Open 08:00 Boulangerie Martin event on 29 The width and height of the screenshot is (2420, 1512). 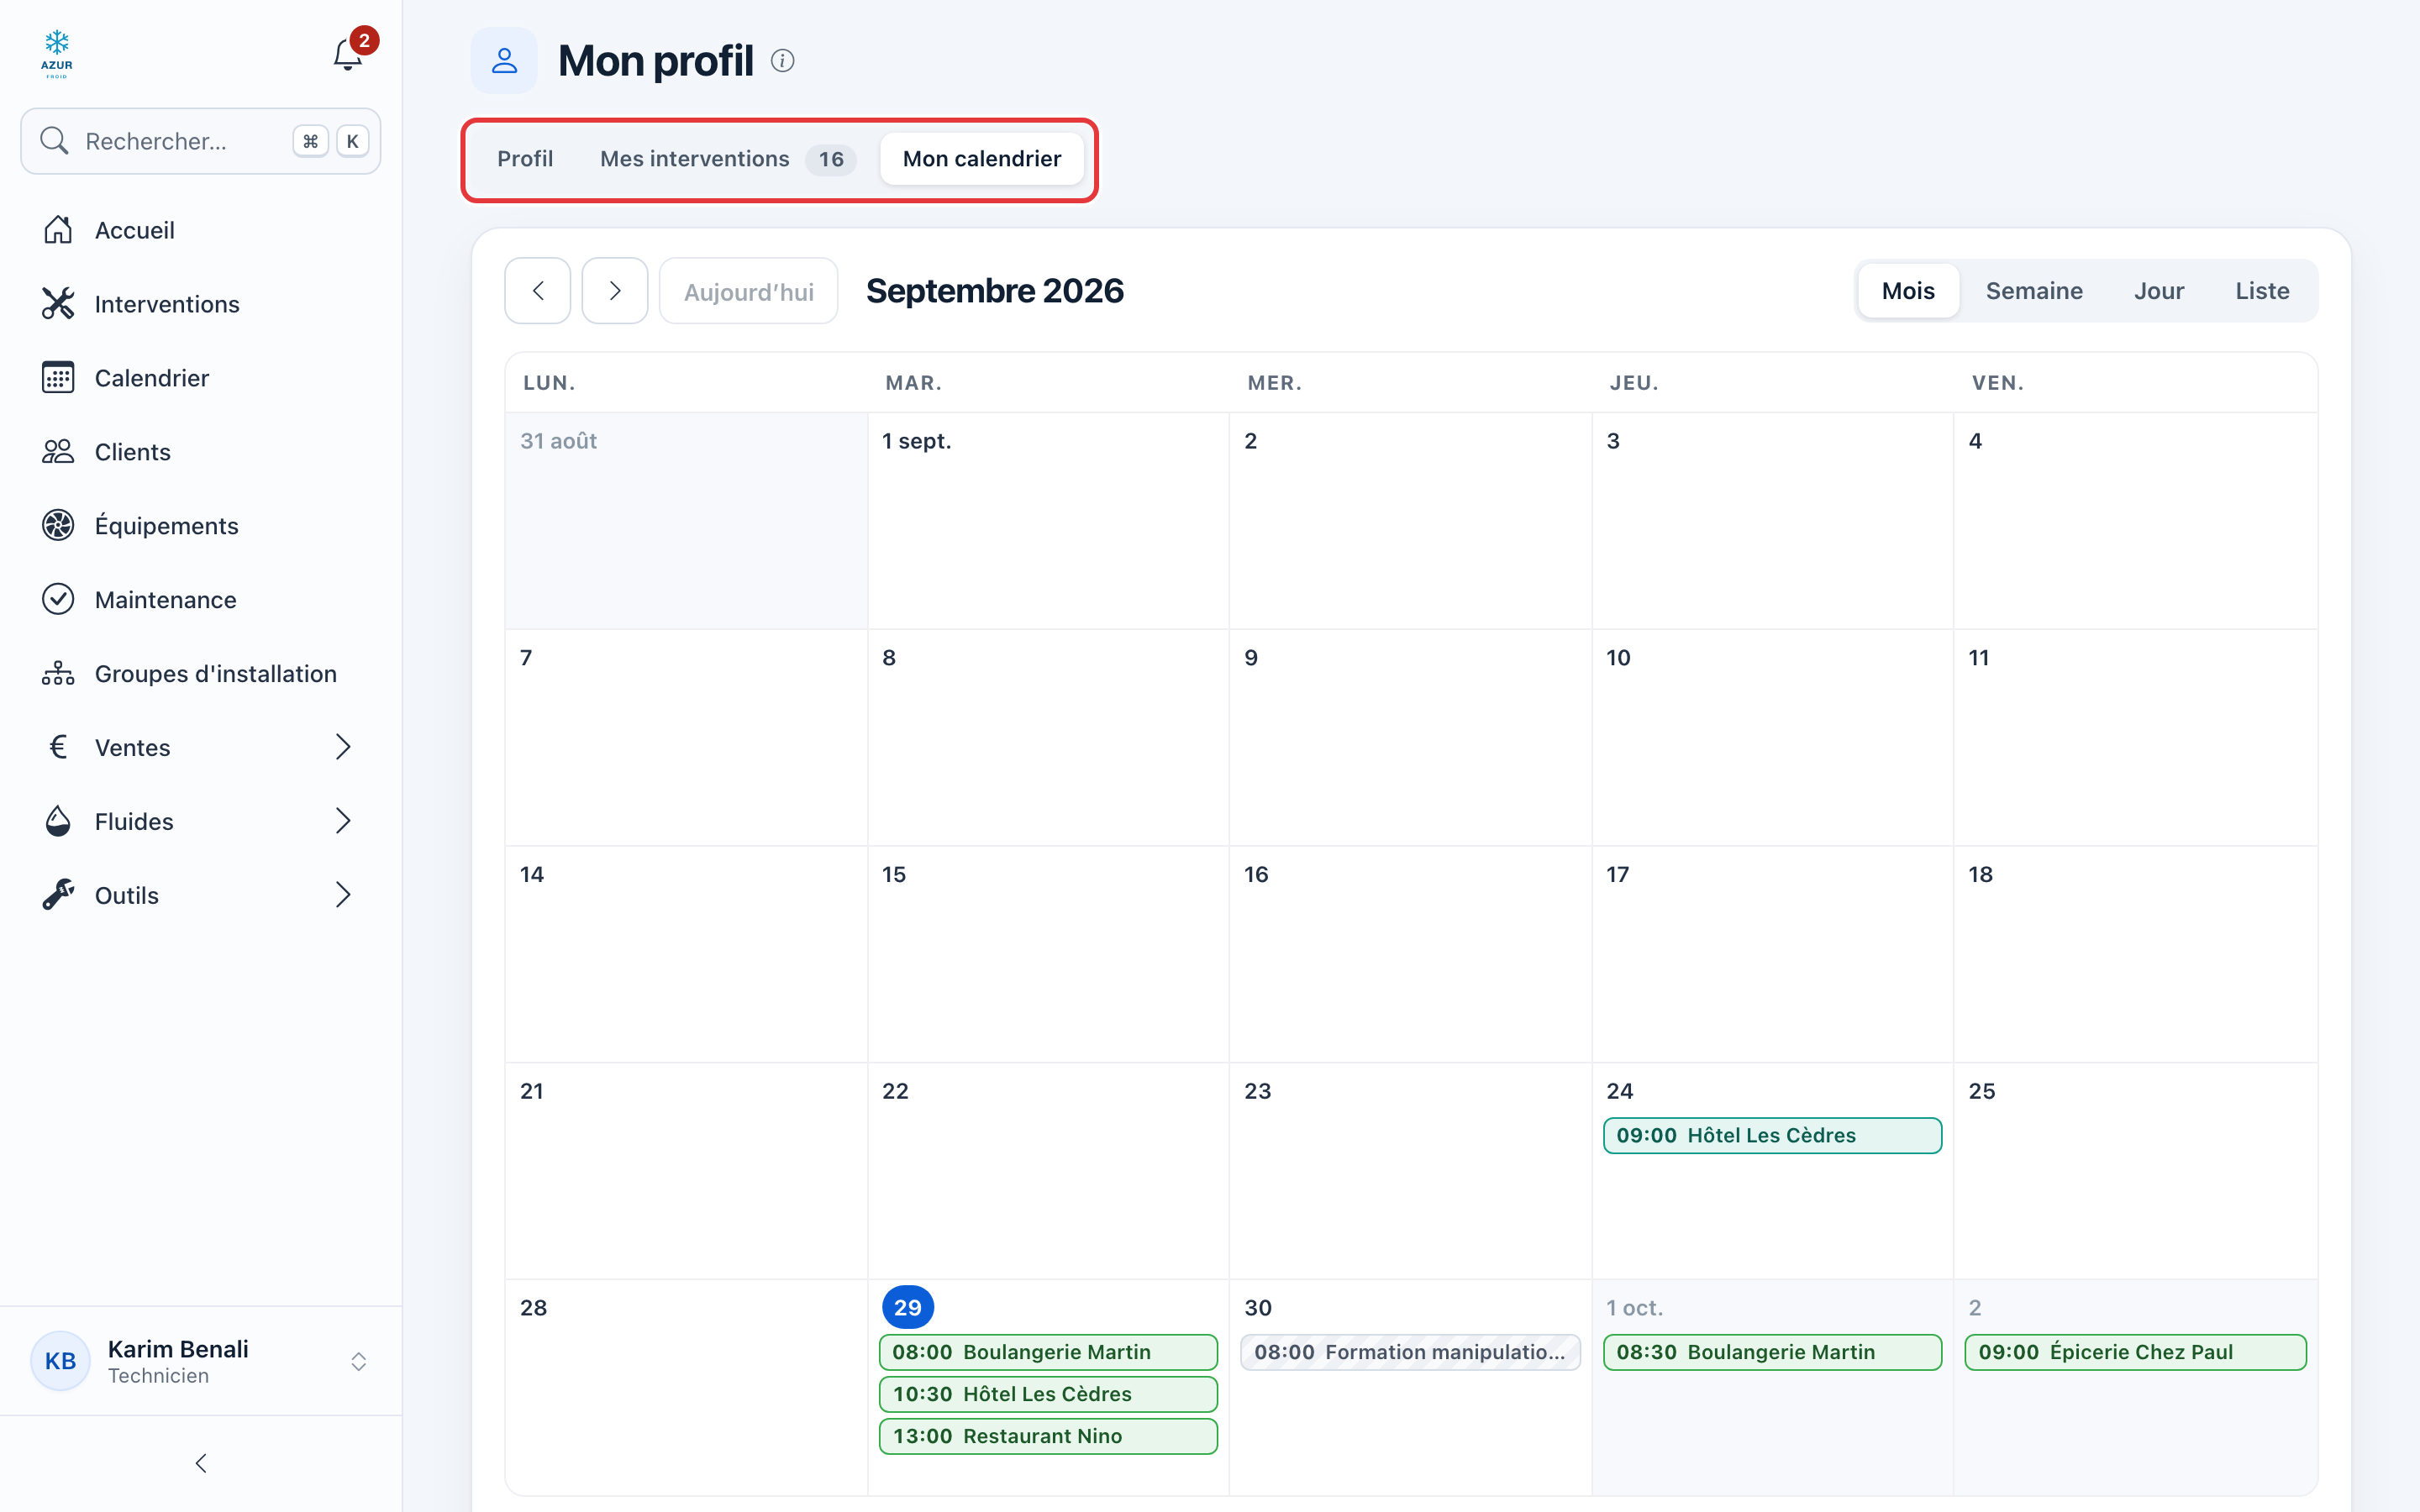pyautogui.click(x=1048, y=1352)
